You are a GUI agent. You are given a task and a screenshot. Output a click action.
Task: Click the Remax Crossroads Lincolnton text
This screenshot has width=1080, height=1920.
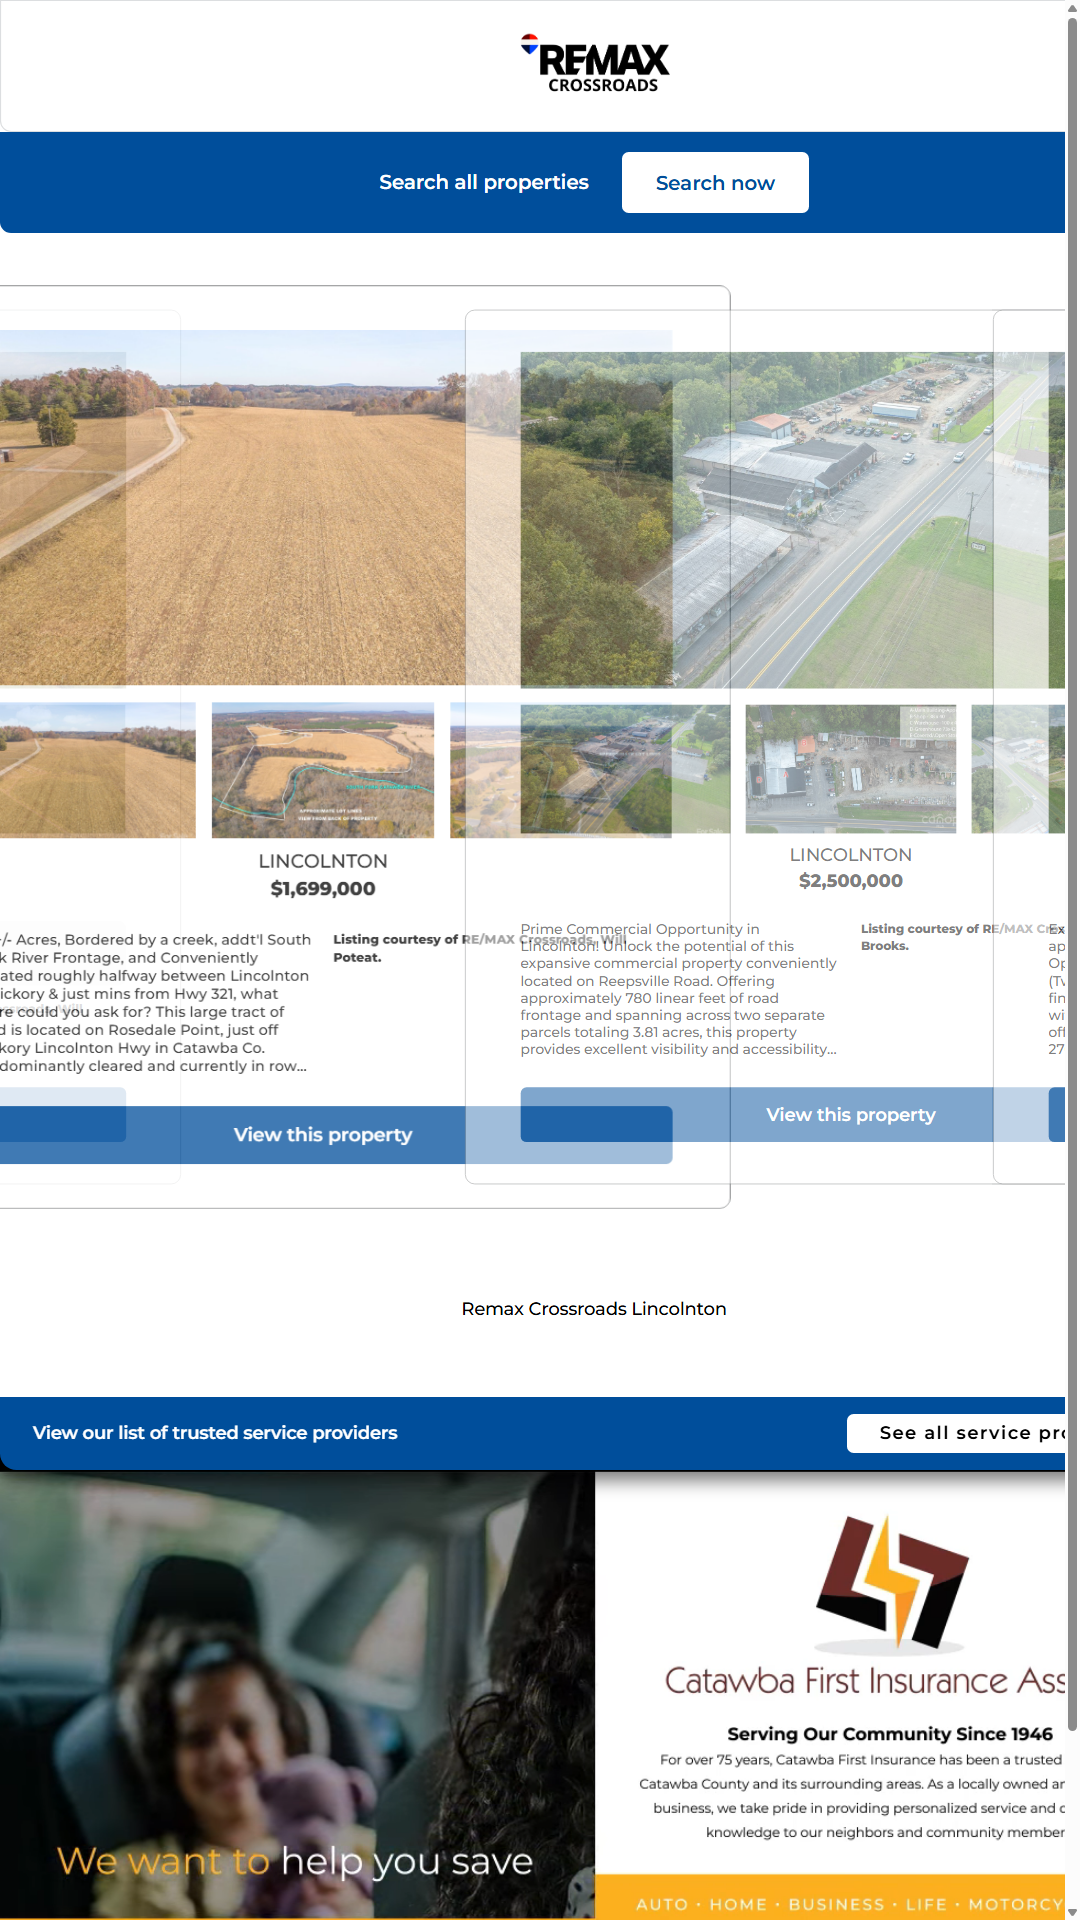click(594, 1309)
